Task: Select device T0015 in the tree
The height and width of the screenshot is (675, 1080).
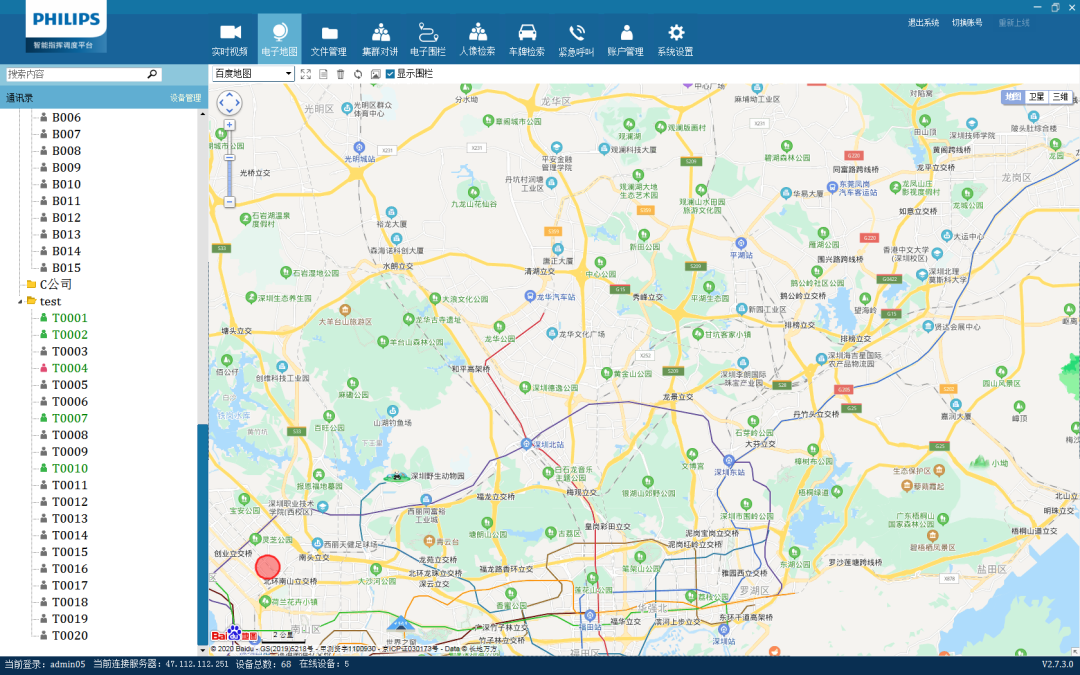Action: [x=70, y=552]
